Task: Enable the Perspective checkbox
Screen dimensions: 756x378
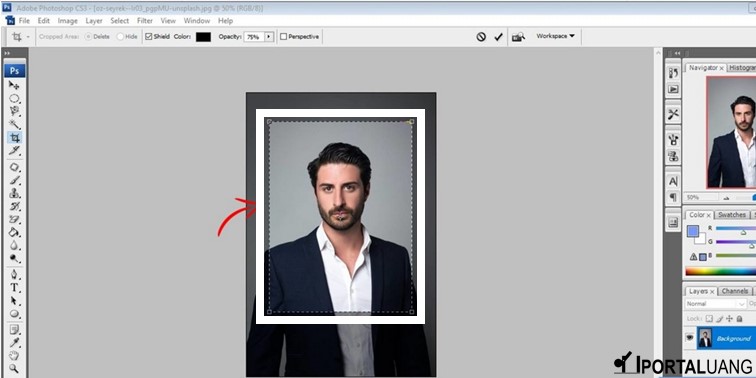Action: tap(284, 37)
